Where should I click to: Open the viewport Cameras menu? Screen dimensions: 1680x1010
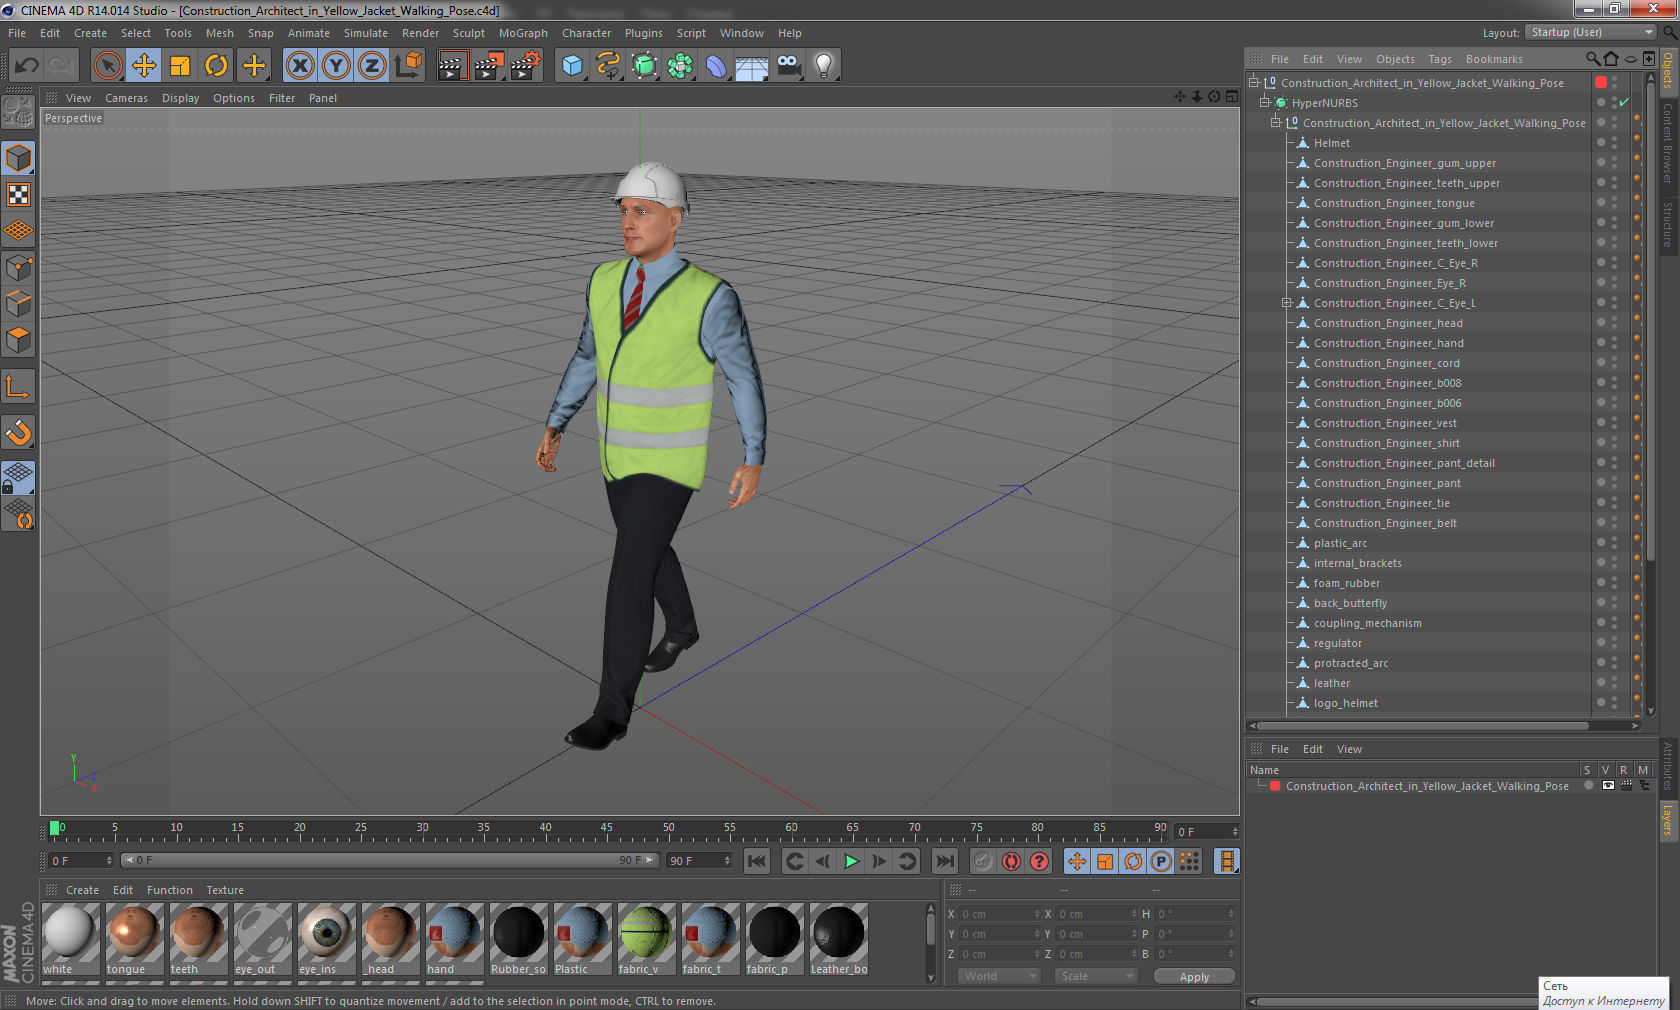tap(126, 98)
